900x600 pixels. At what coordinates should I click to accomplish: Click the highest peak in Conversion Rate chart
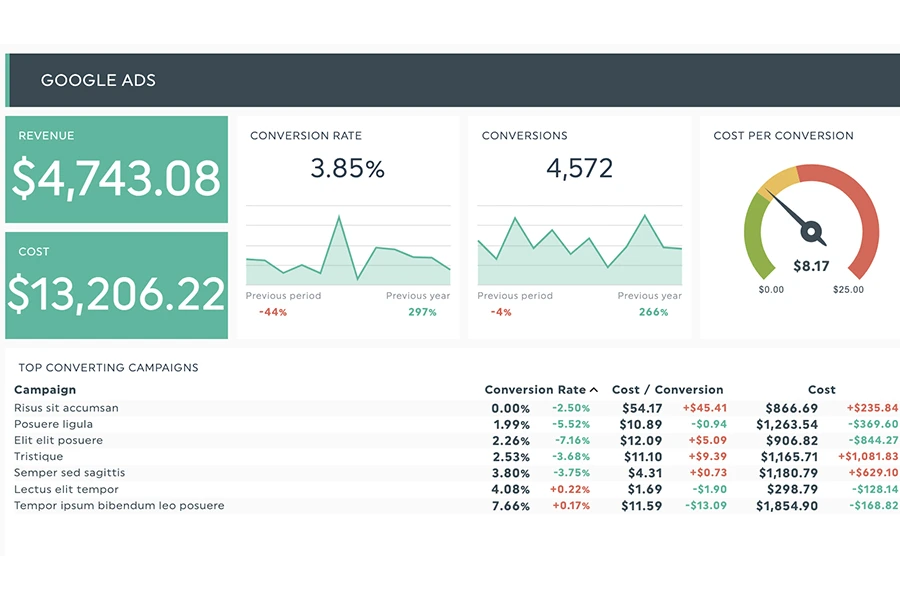click(339, 217)
